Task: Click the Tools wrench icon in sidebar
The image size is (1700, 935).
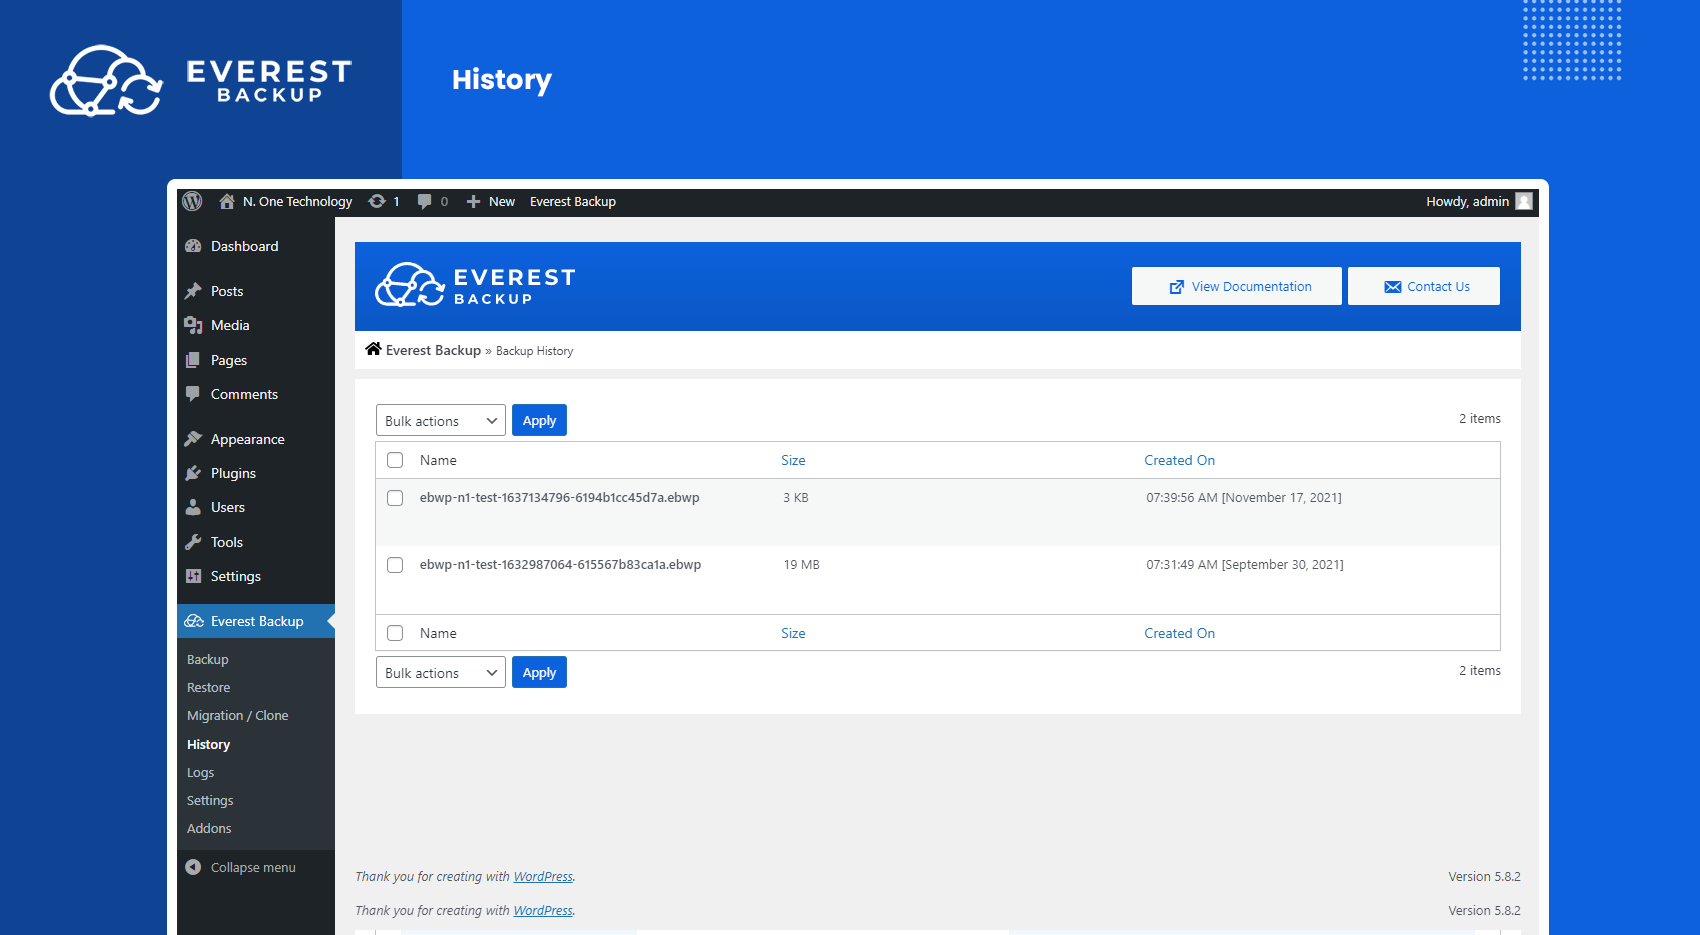Action: 194,542
